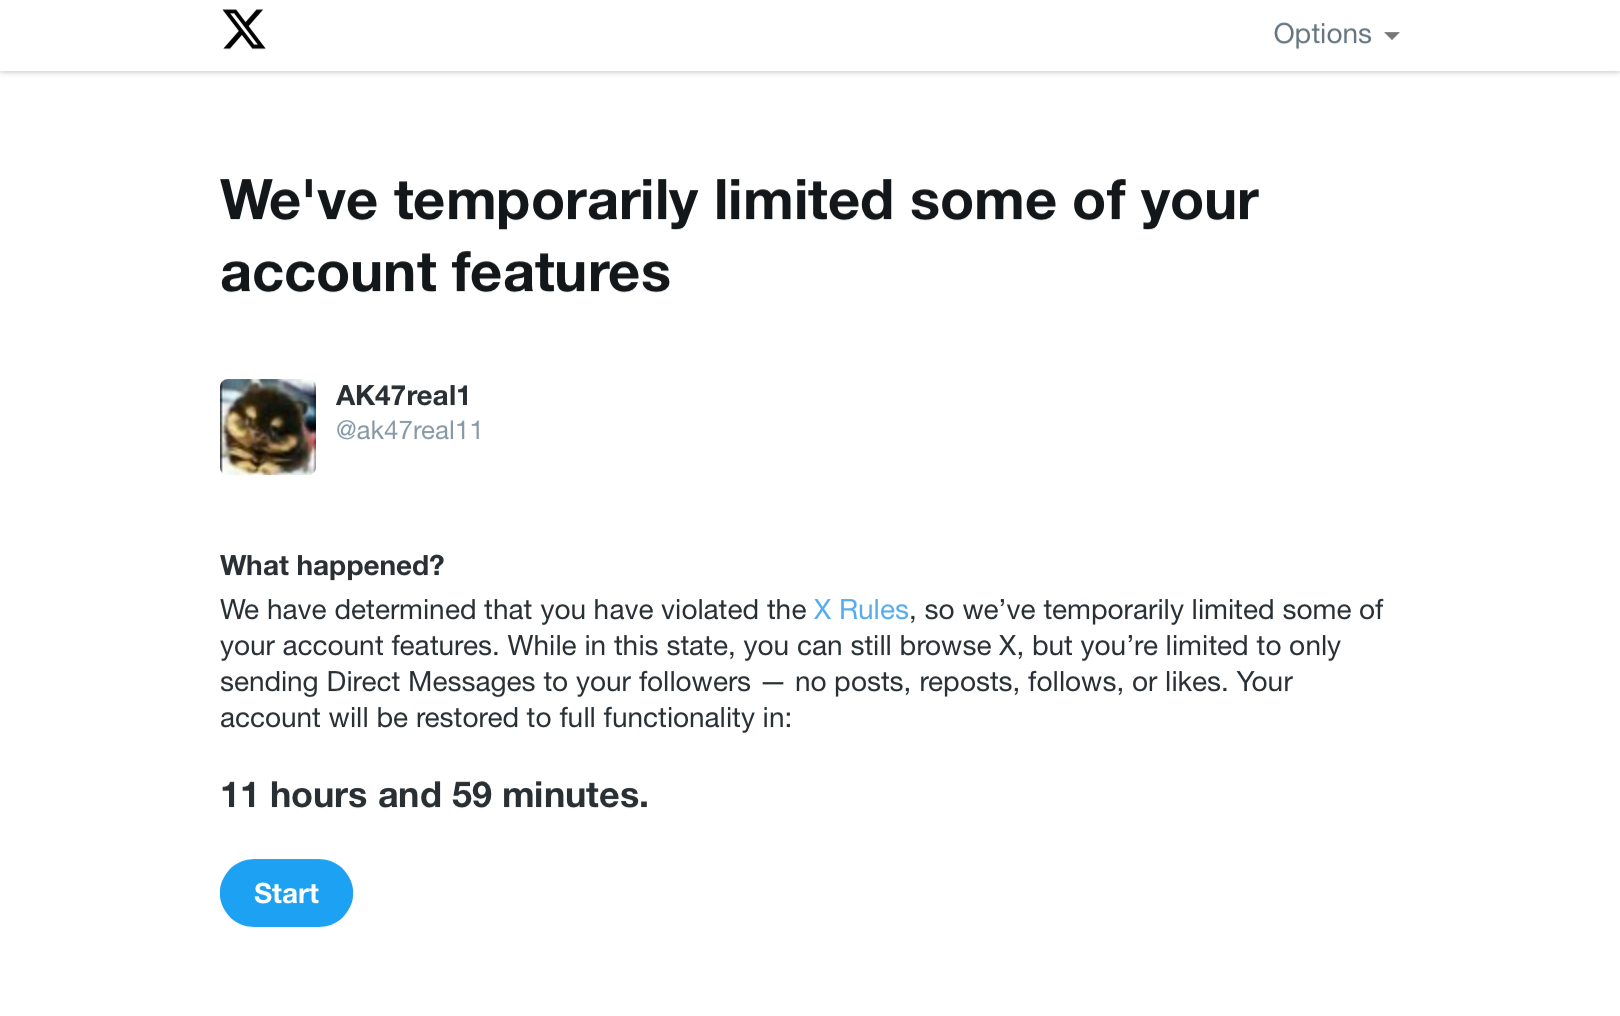Screen dimensions: 1620x1016
Task: Open the X Rules link
Action: click(x=861, y=610)
